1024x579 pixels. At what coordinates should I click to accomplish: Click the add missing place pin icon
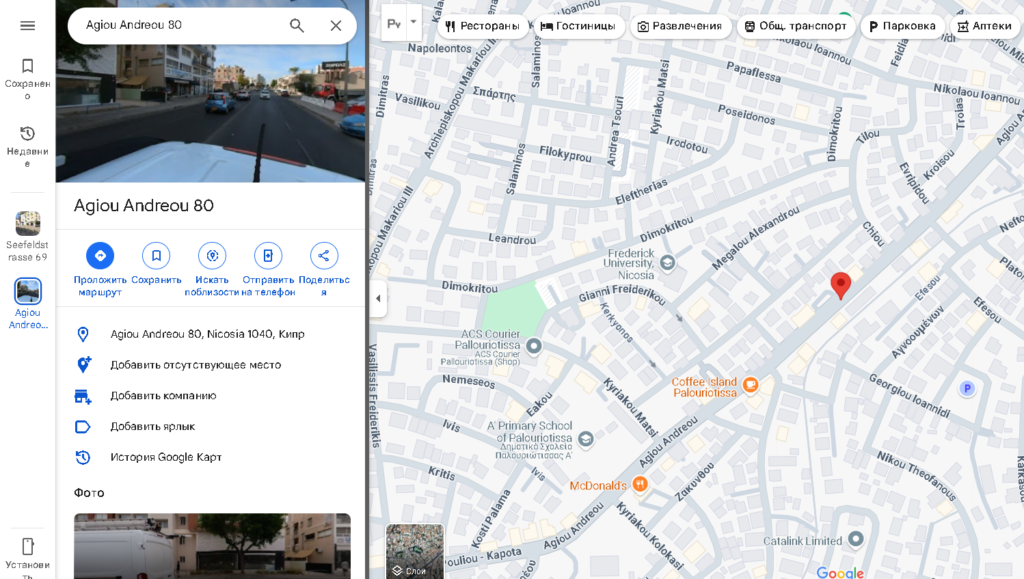84,365
